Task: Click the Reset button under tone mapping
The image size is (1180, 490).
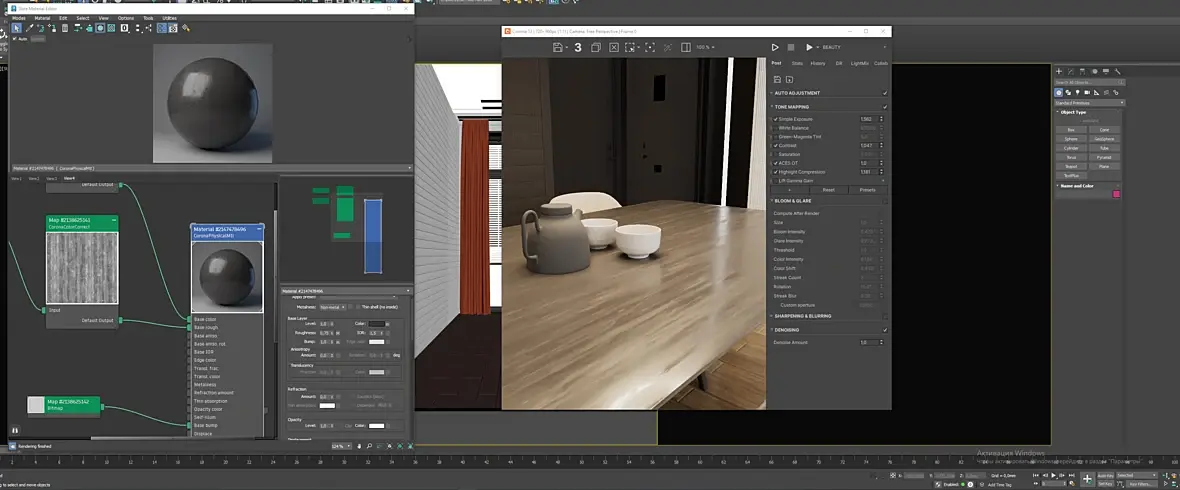Action: [x=828, y=189]
